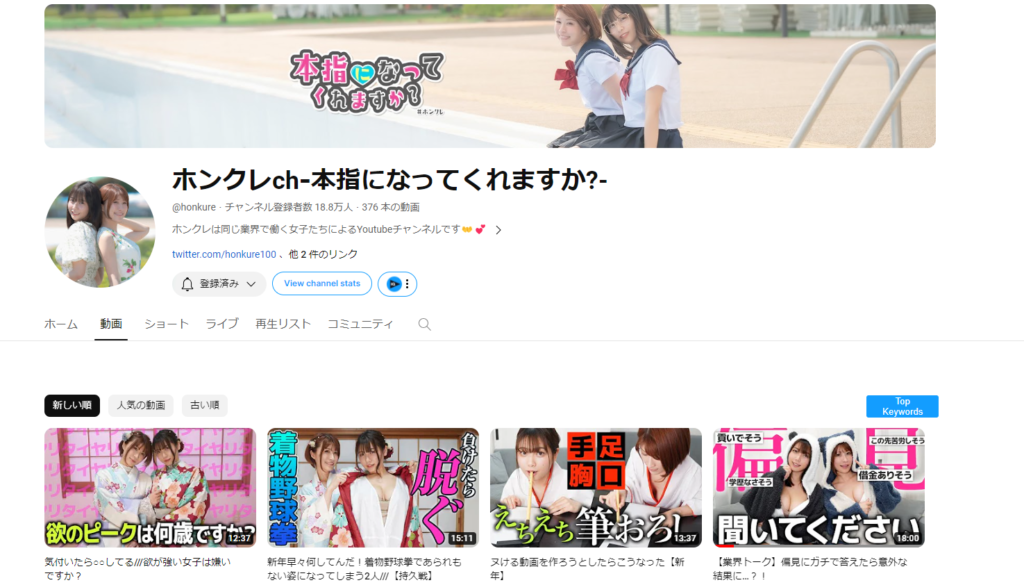This screenshot has height=585, width=1024.
Task: Click the notification bell icon
Action: (x=187, y=284)
